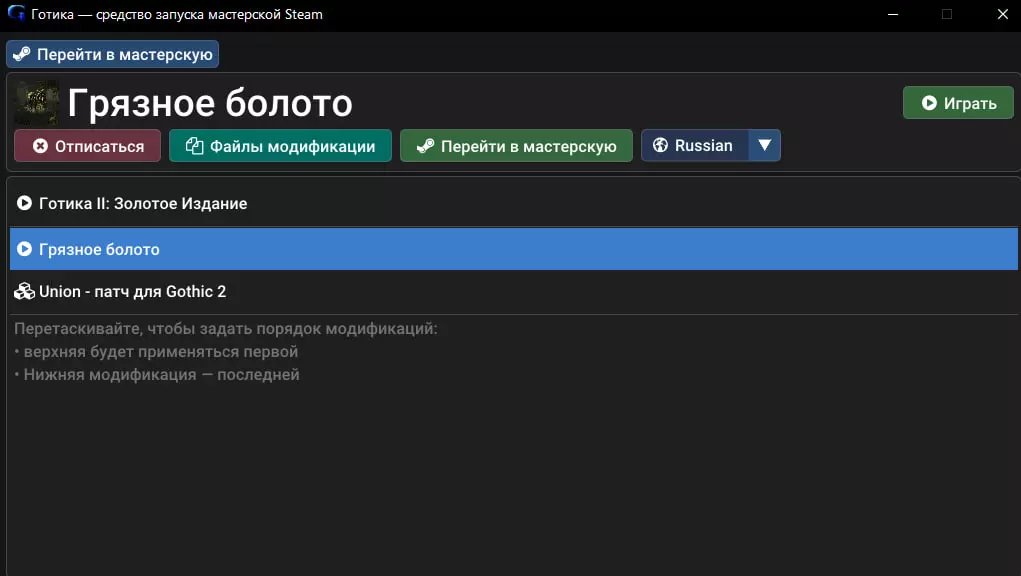Open the Russian language dropdown arrow

pyautogui.click(x=764, y=145)
